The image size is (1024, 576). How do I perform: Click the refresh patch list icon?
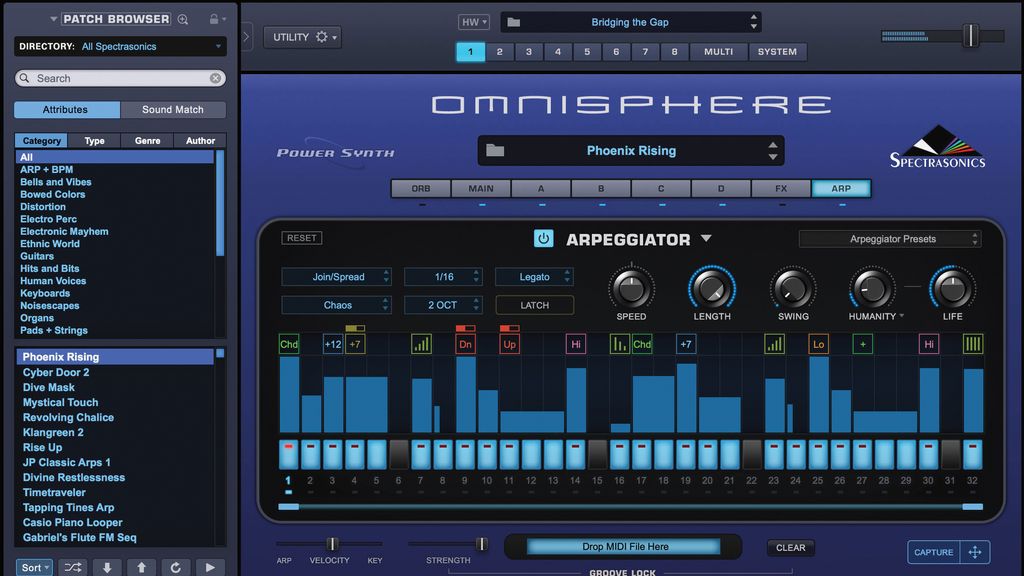(x=176, y=567)
